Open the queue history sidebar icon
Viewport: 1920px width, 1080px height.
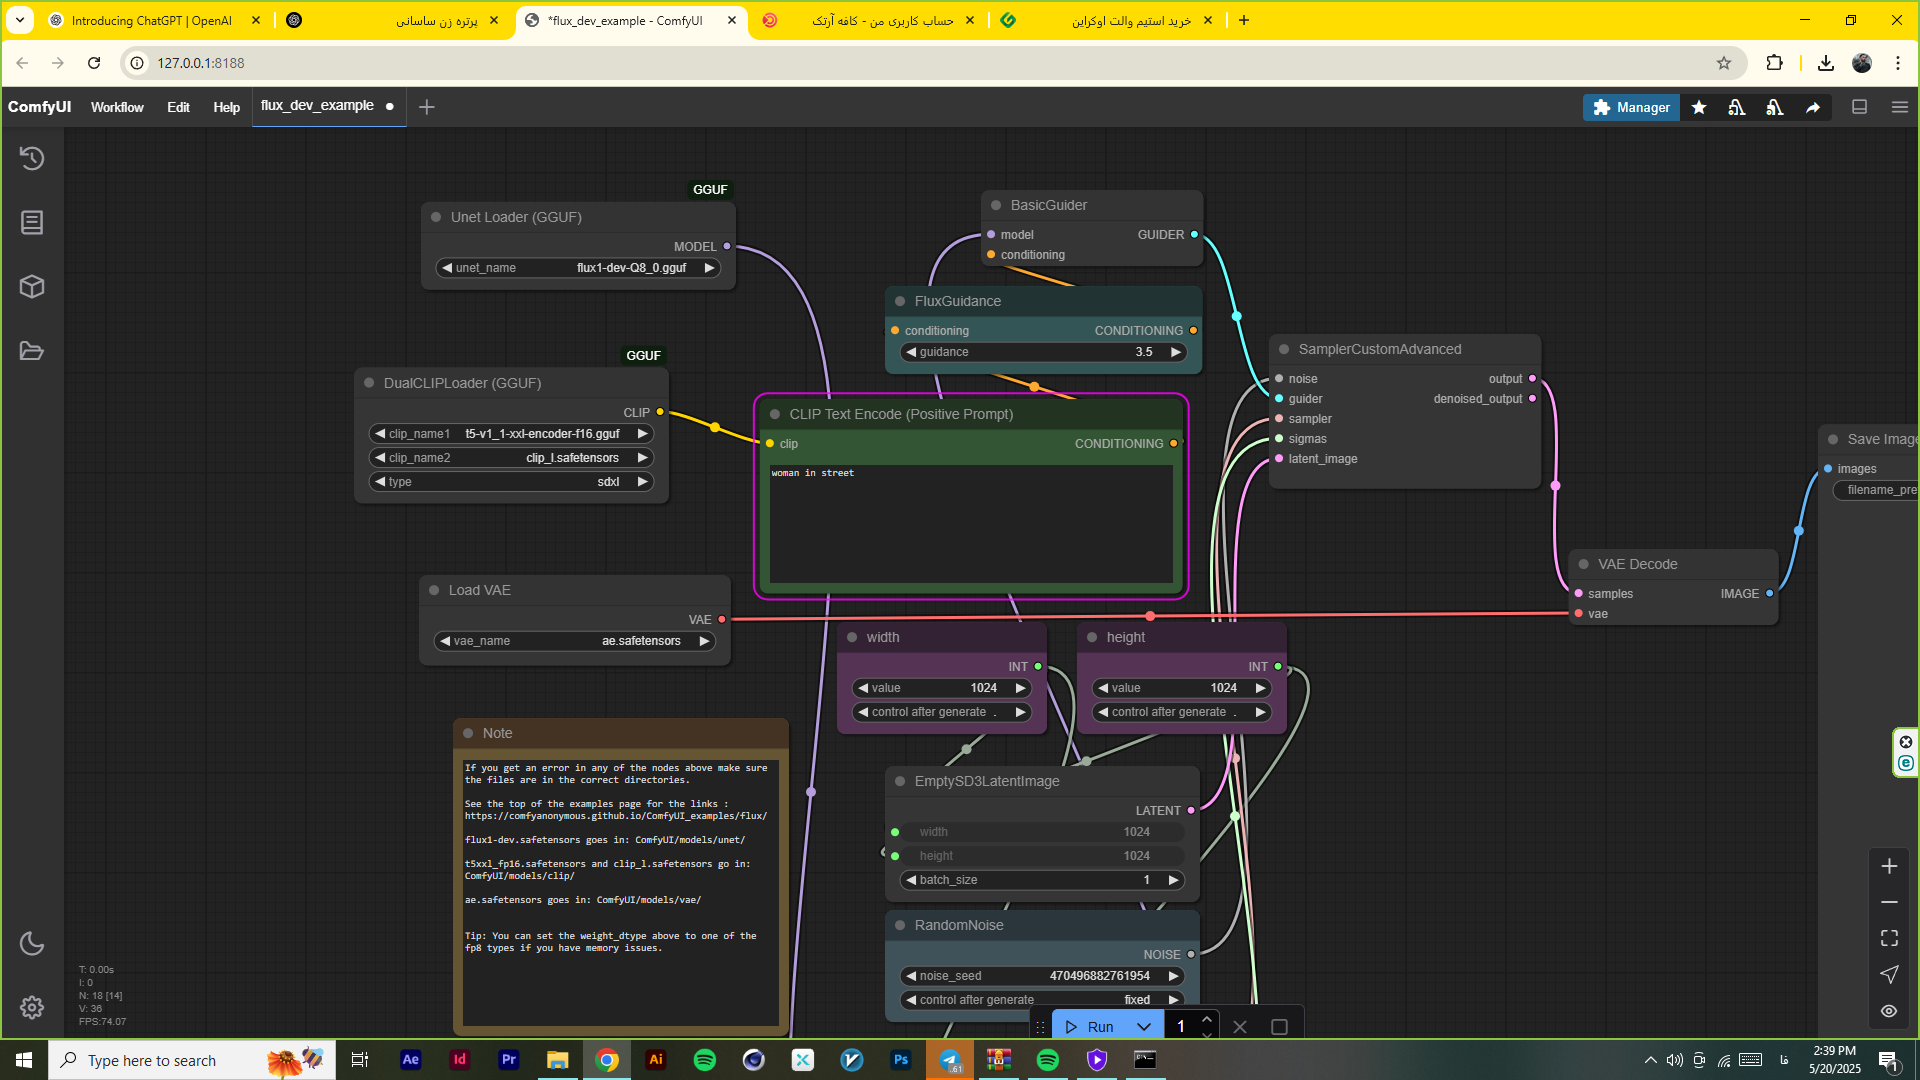pos(32,158)
